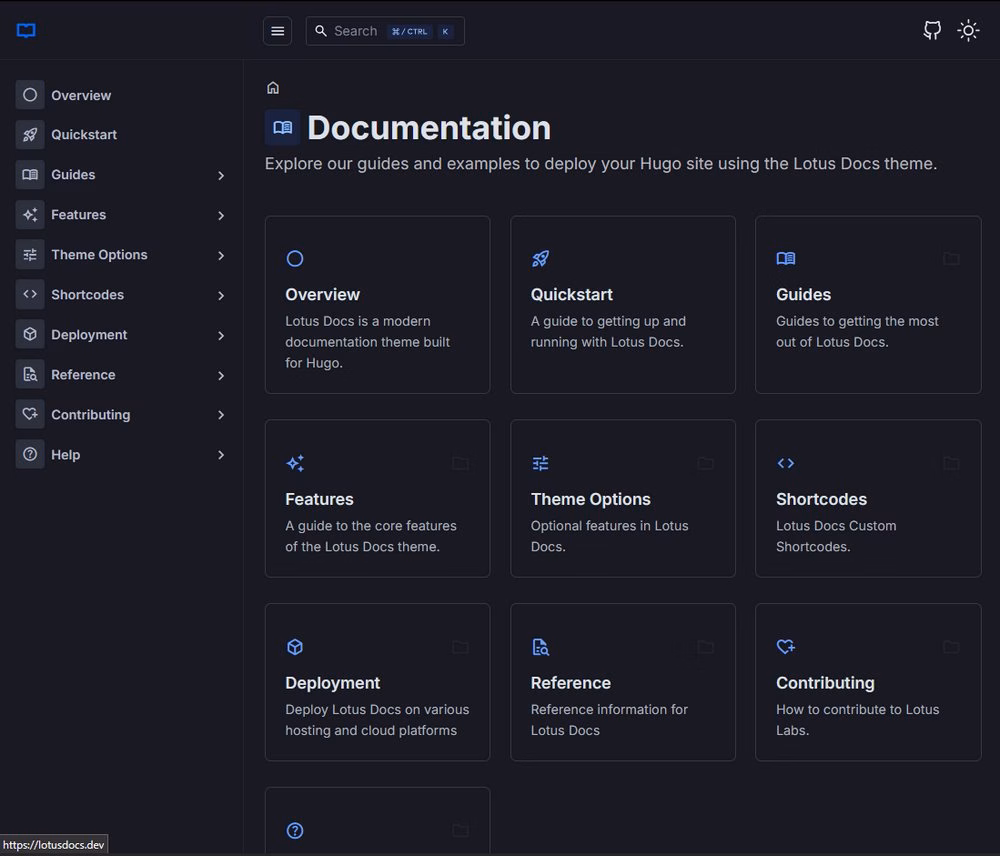The image size is (1000, 856).
Task: Select Help label in sidebar
Action: point(66,455)
